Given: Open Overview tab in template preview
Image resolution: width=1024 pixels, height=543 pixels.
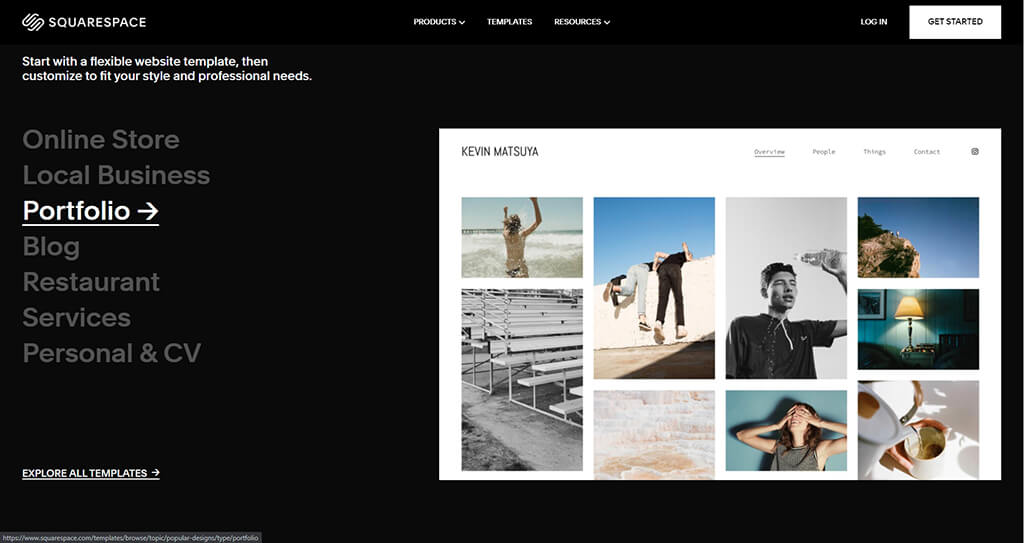Looking at the screenshot, I should [x=769, y=152].
